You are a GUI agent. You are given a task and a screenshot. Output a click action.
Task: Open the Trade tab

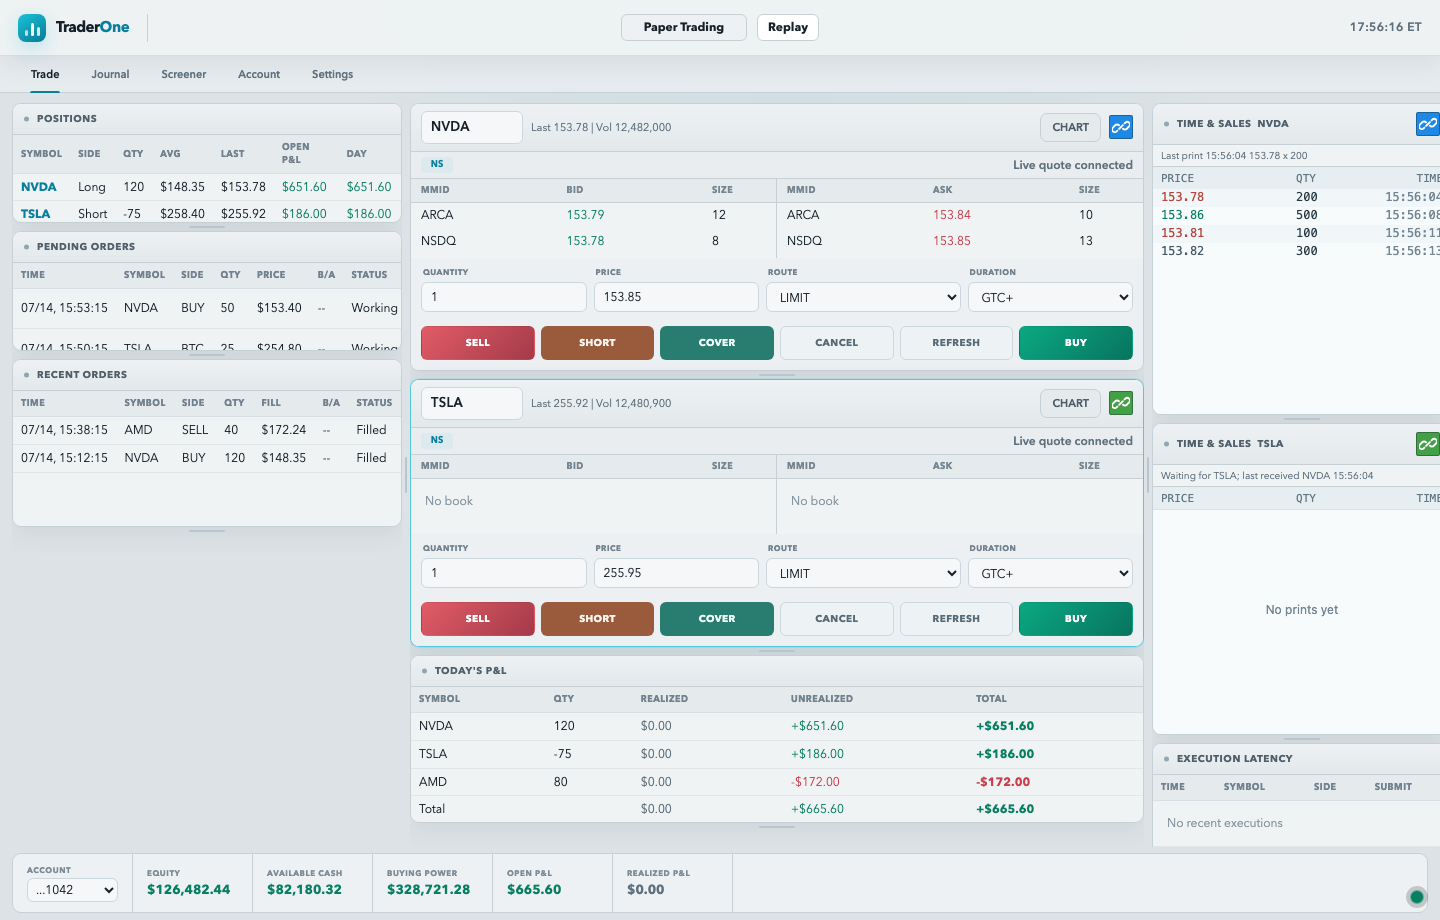(45, 74)
